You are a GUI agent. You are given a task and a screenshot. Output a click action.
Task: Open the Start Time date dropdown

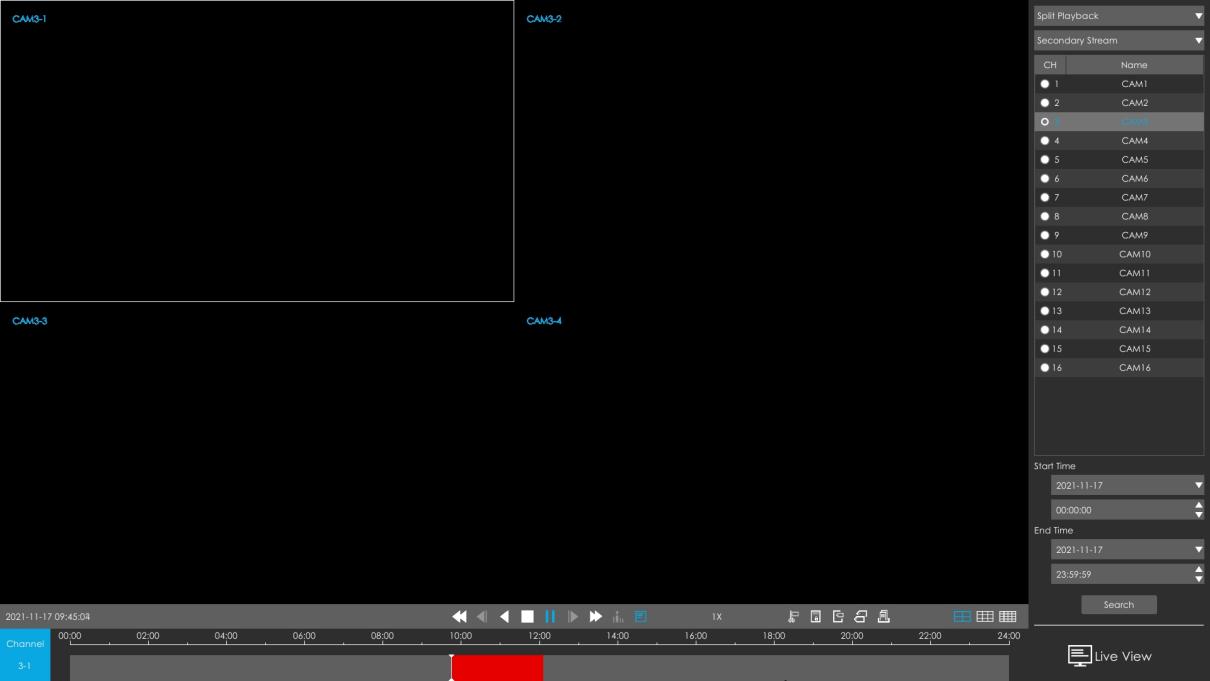tap(1128, 485)
